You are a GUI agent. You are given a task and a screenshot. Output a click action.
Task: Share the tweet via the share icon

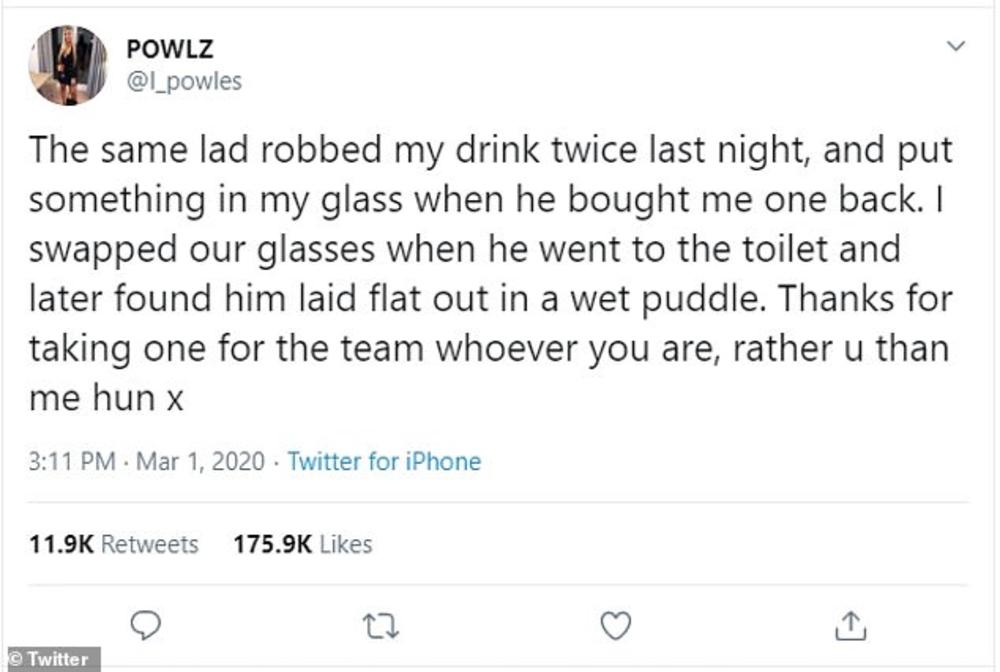pyautogui.click(x=847, y=625)
